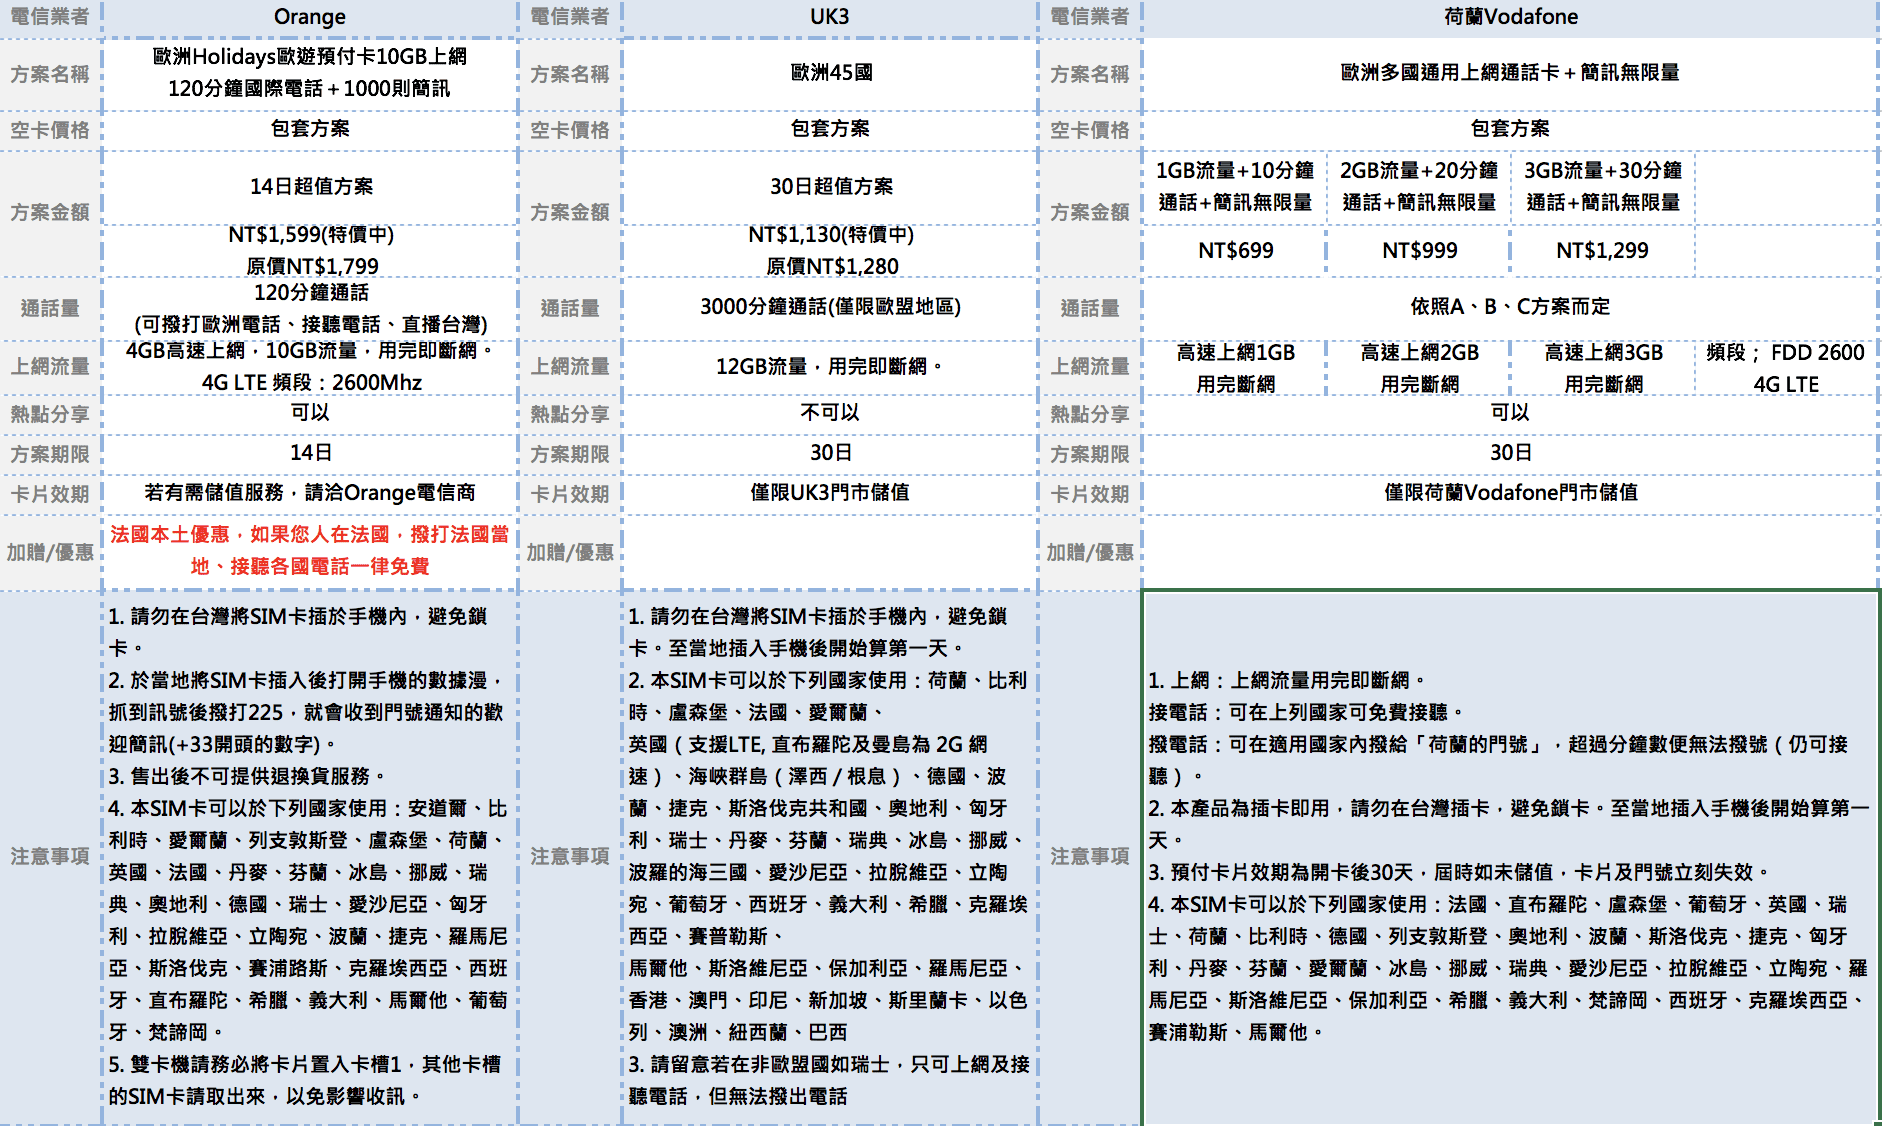Image resolution: width=1882 pixels, height=1126 pixels.
Task: Click the 12GB流量，用完即斷網 cell
Action: coord(830,367)
